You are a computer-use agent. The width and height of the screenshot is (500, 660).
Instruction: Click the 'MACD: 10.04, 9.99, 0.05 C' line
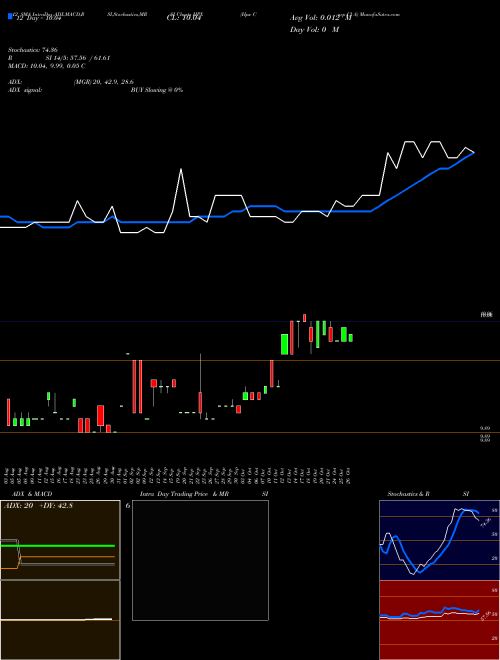[46, 66]
